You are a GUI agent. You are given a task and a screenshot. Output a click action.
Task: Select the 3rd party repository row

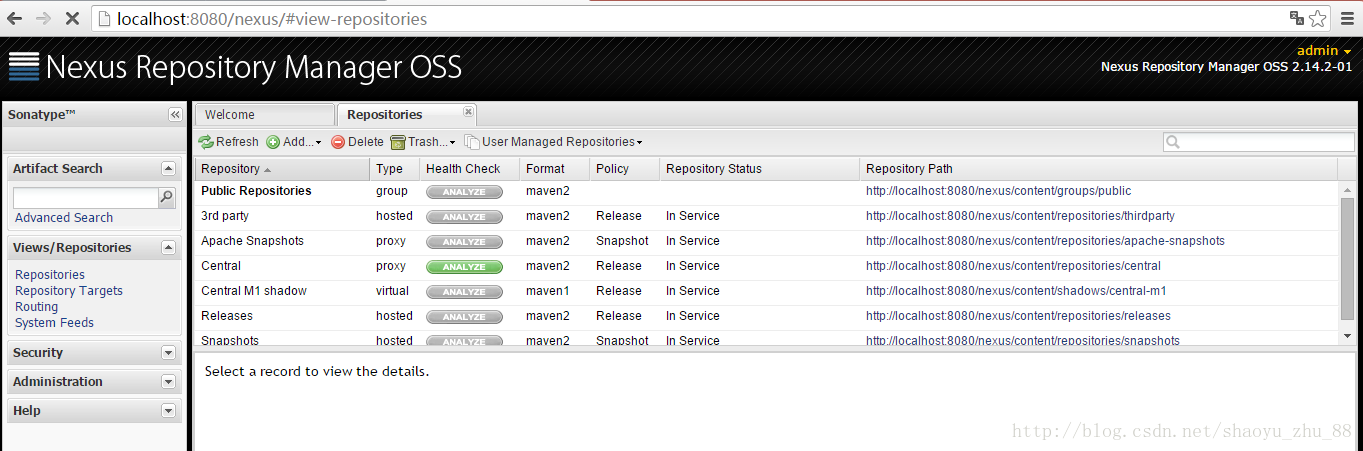[767, 216]
